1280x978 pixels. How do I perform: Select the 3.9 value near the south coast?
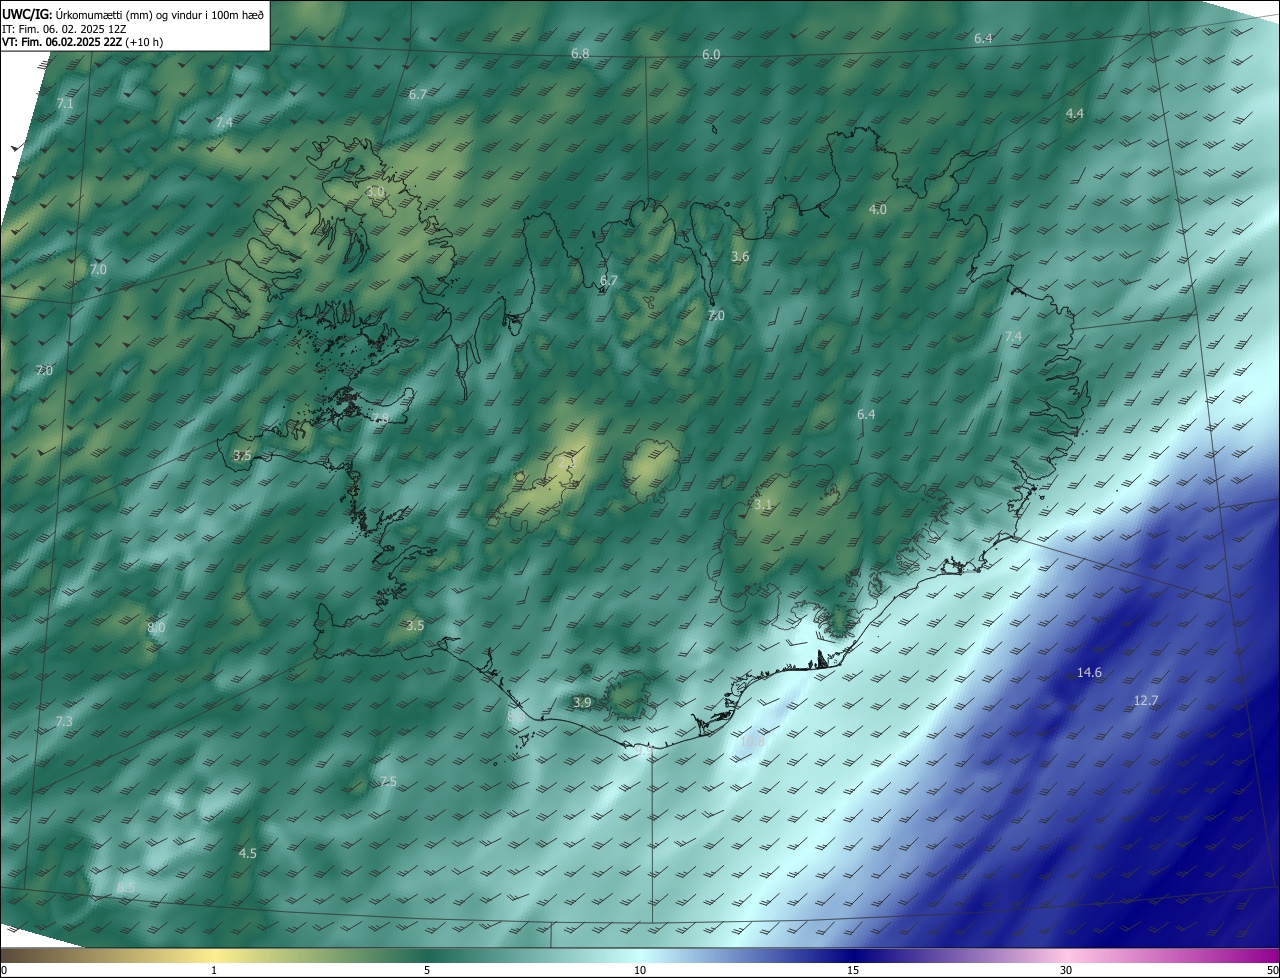click(x=582, y=703)
